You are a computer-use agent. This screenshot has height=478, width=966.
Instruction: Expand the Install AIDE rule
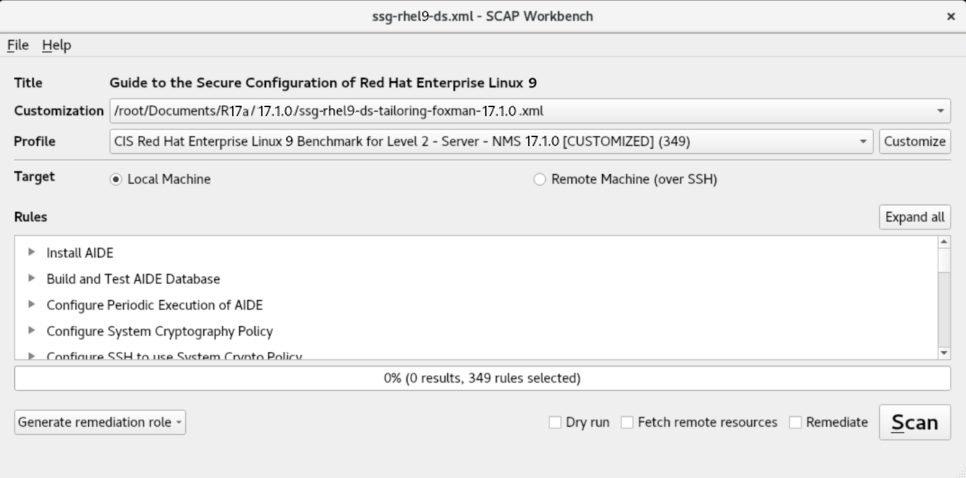click(x=33, y=253)
